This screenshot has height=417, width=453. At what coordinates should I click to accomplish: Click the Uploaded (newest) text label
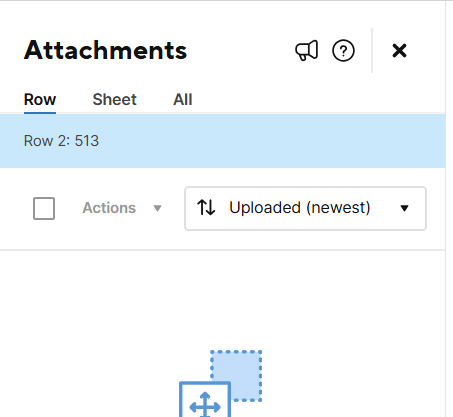coord(300,208)
